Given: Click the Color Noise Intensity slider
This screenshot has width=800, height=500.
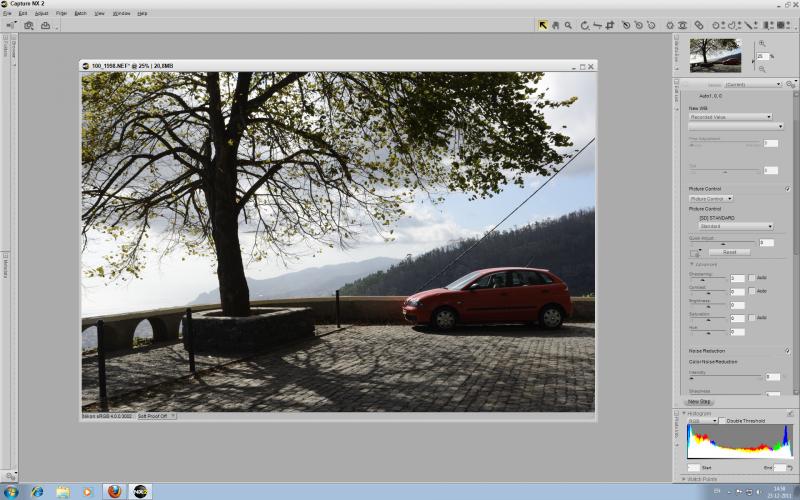Looking at the screenshot, I should [x=725, y=378].
